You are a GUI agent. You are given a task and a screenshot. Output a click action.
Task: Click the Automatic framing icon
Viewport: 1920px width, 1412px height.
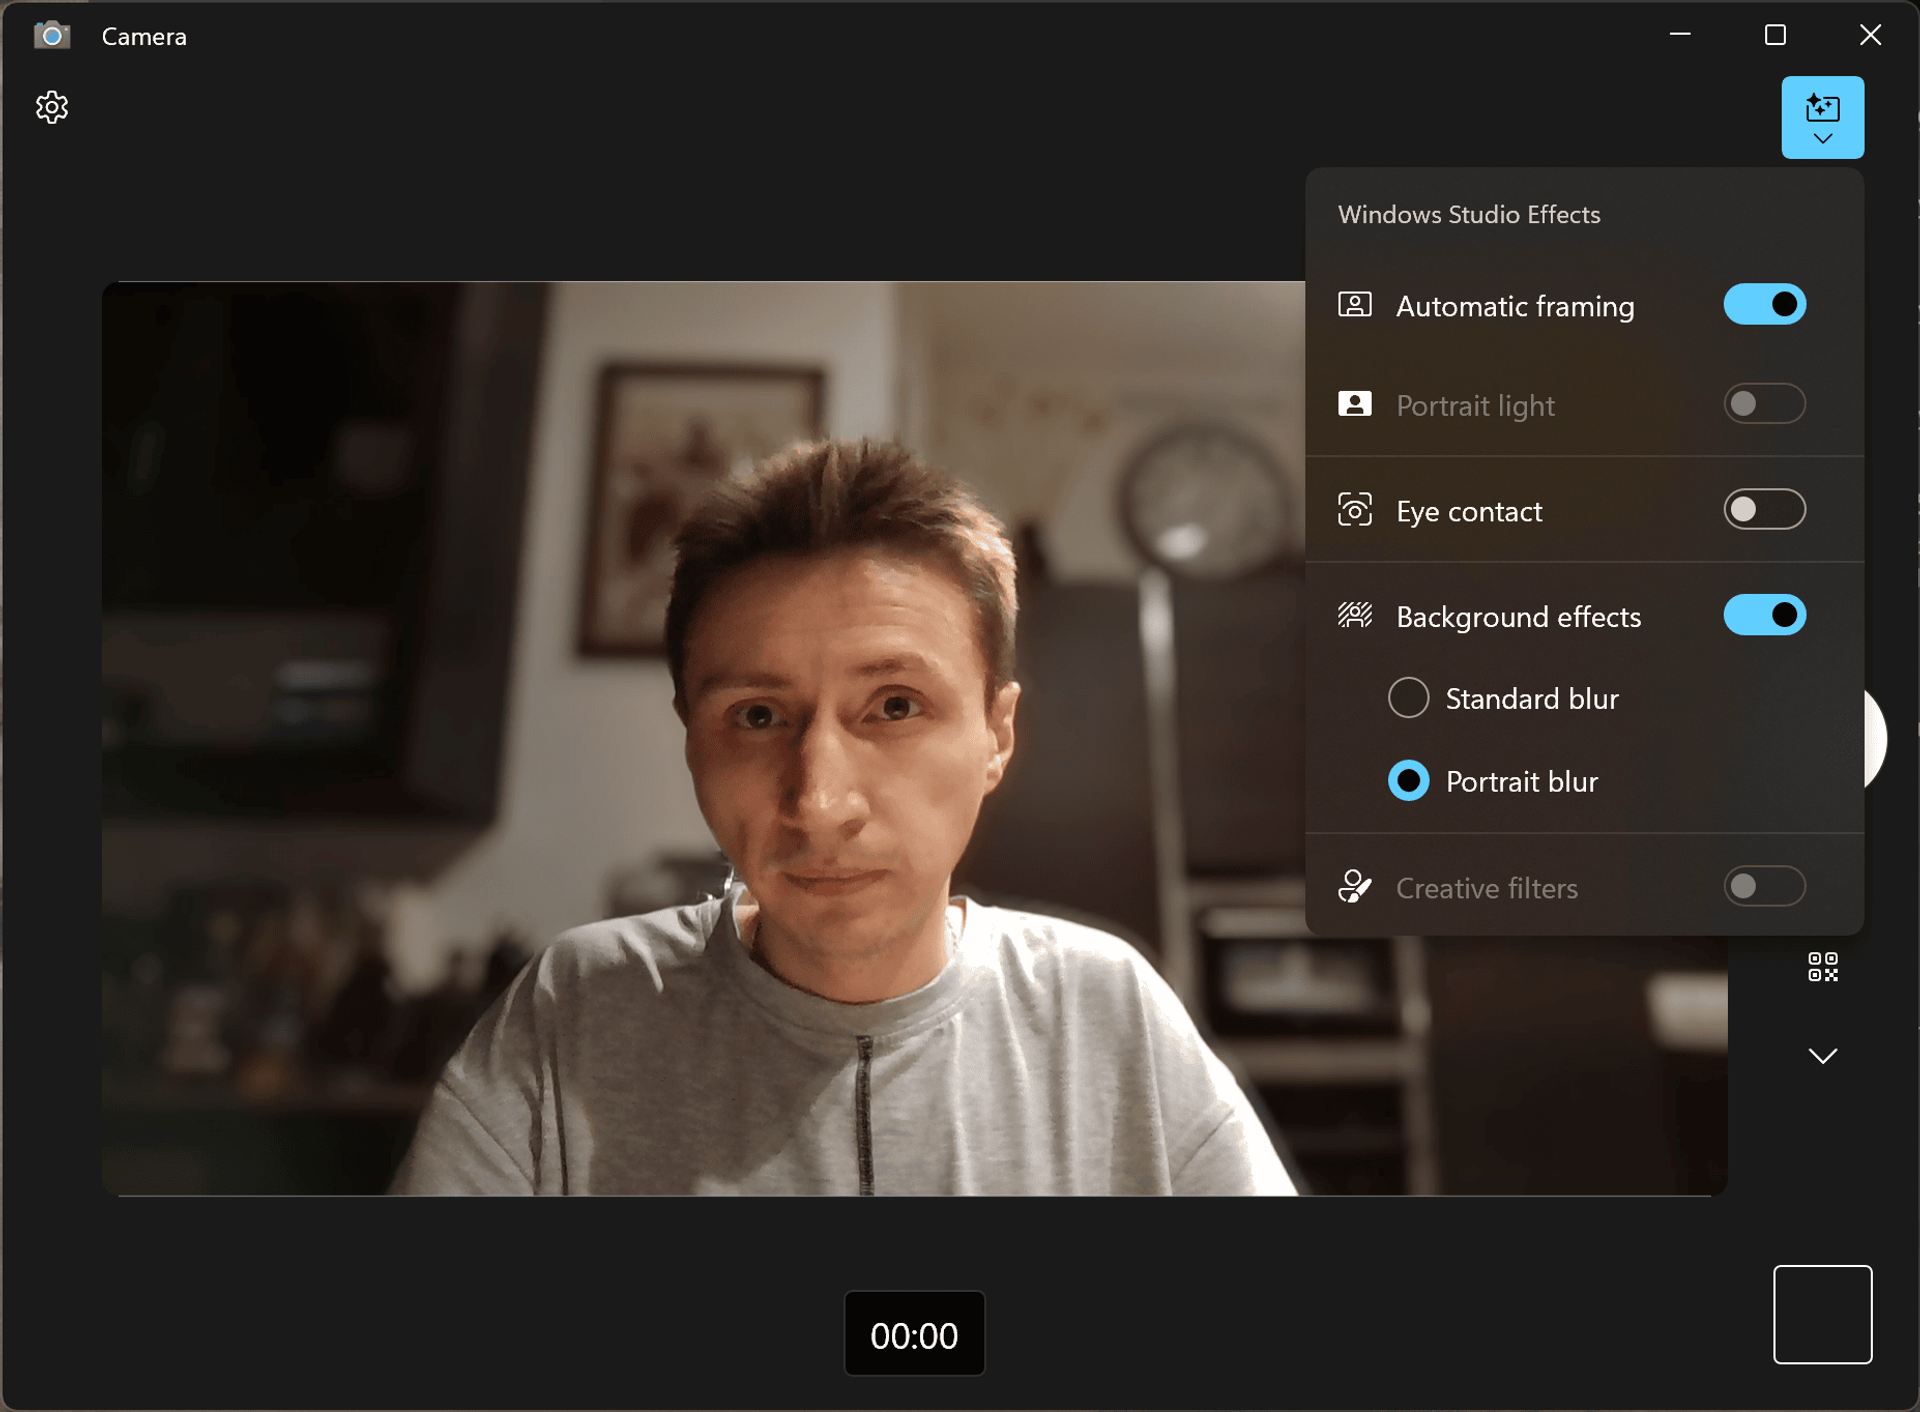tap(1354, 305)
